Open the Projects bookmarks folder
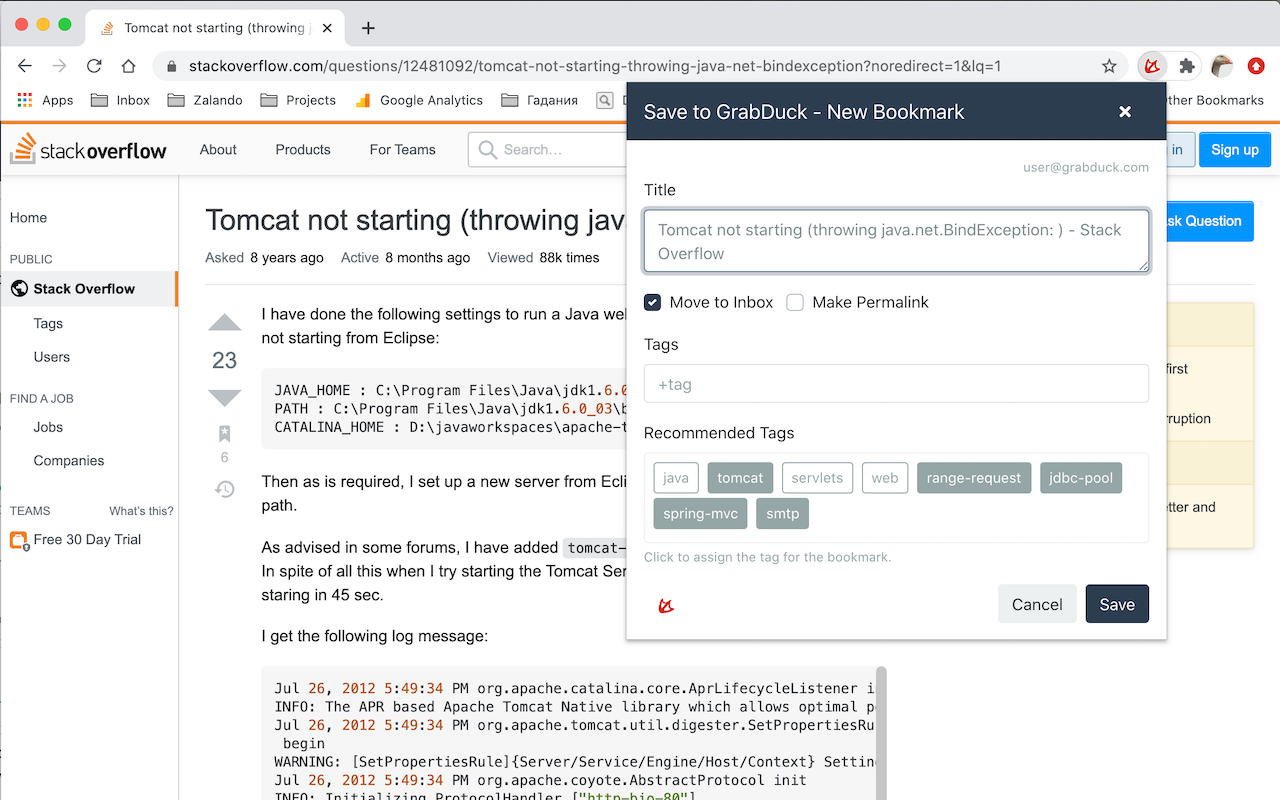 coord(298,100)
